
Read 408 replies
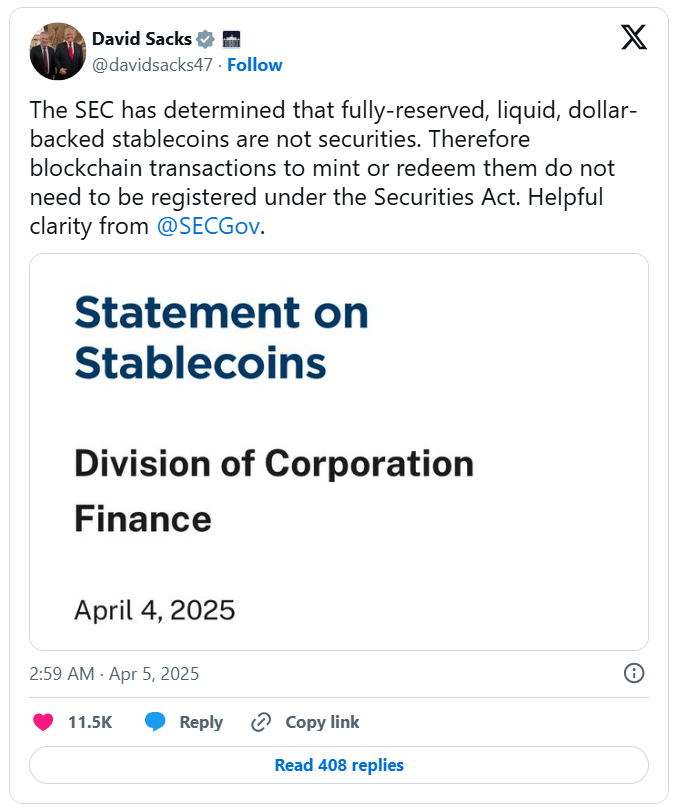coord(339,765)
